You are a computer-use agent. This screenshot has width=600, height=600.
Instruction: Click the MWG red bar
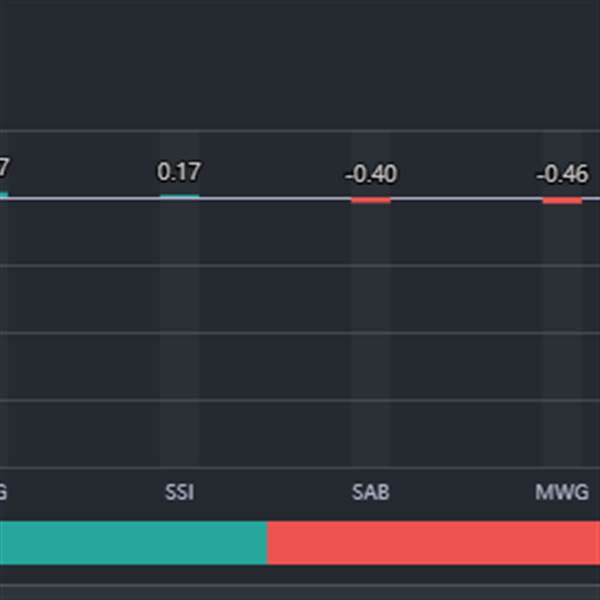pos(562,201)
